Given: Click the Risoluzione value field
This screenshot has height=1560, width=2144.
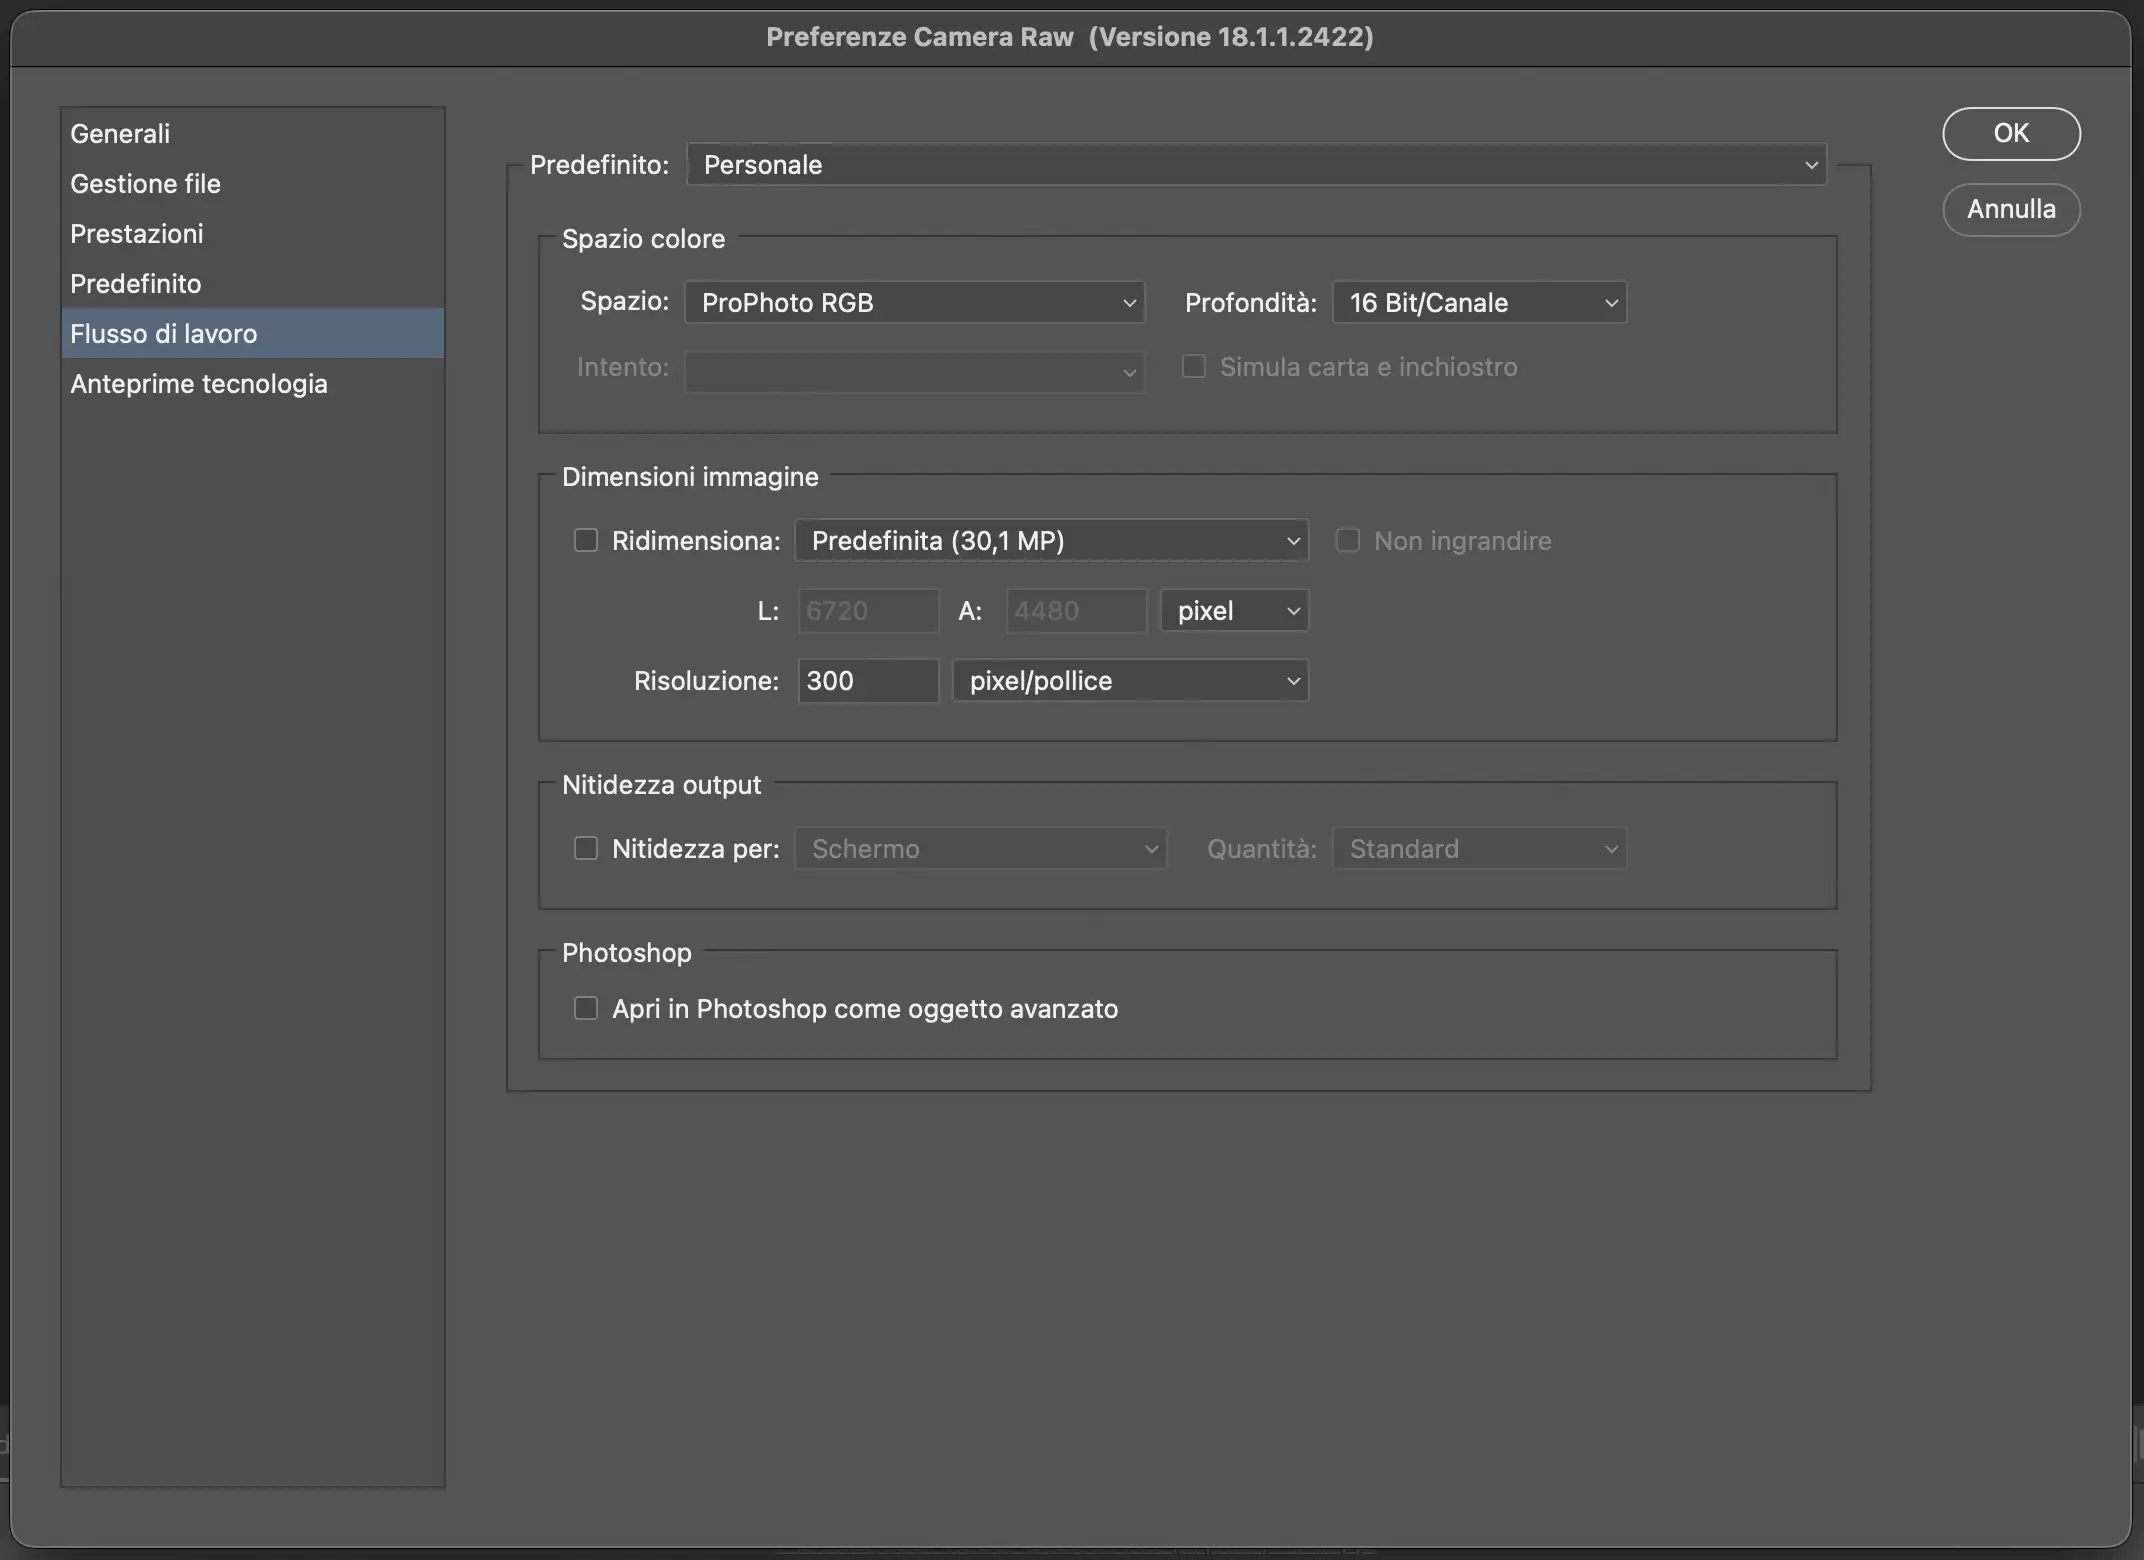Looking at the screenshot, I should point(867,681).
